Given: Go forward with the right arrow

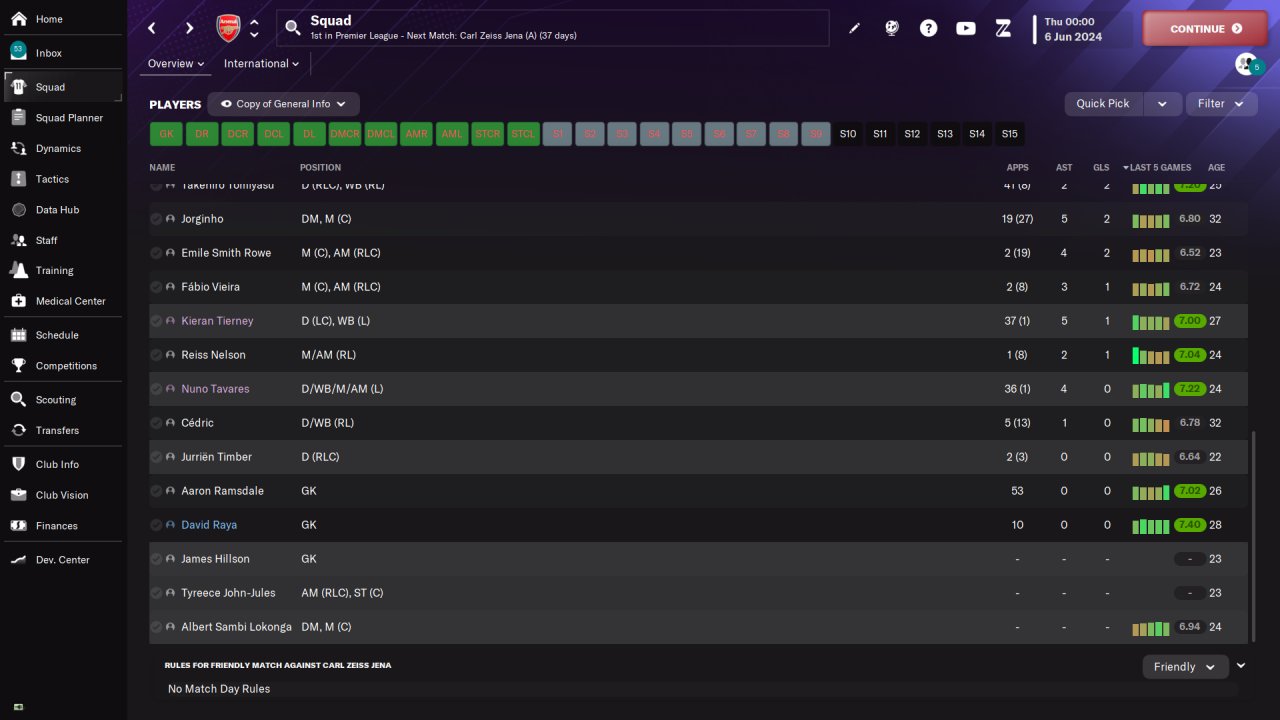Looking at the screenshot, I should tap(190, 28).
